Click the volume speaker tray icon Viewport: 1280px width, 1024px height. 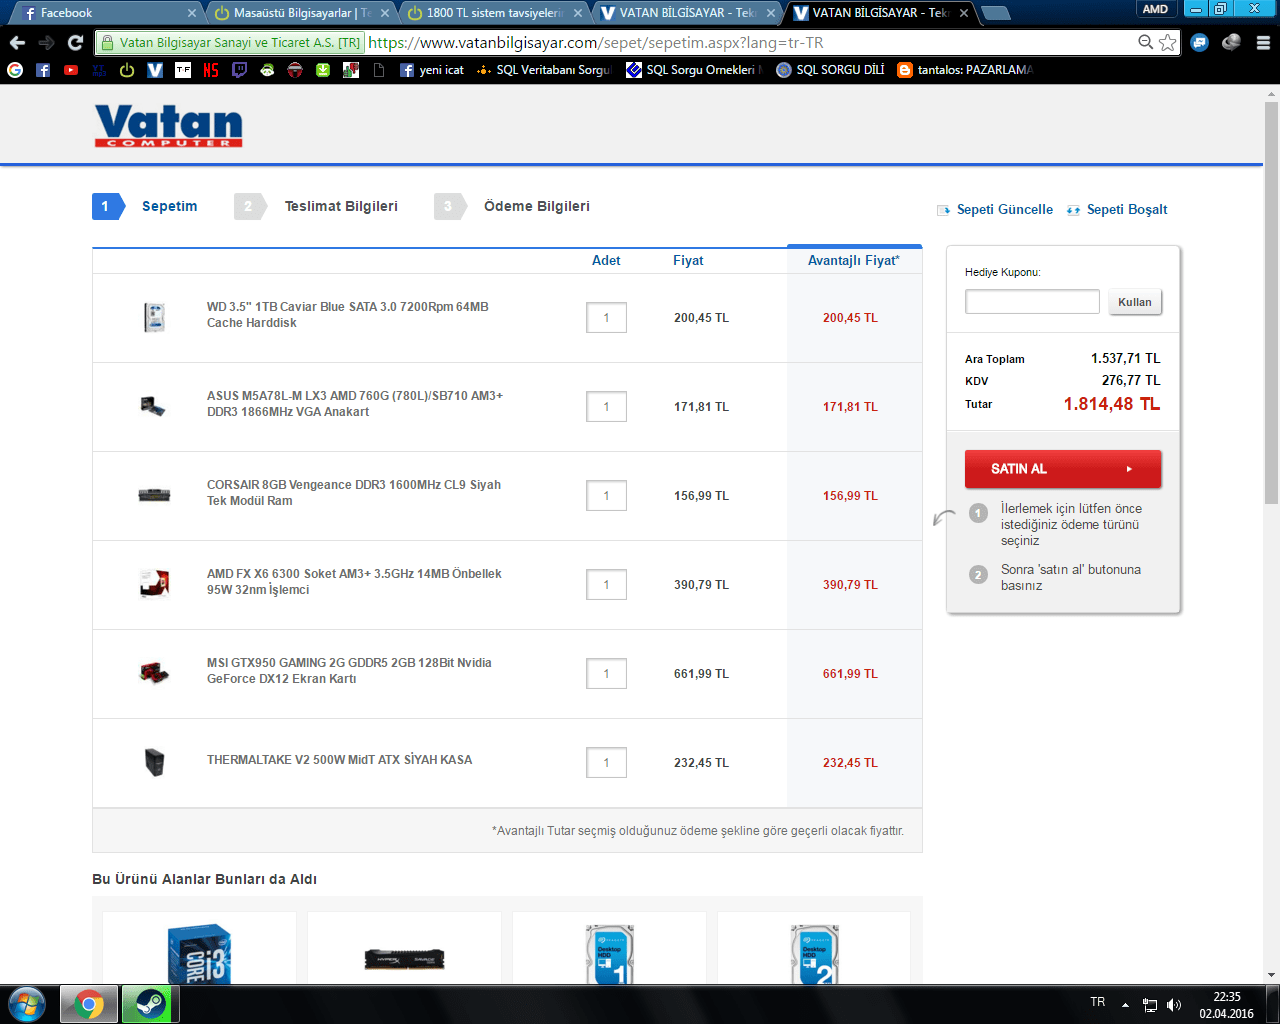pyautogui.click(x=1174, y=1004)
